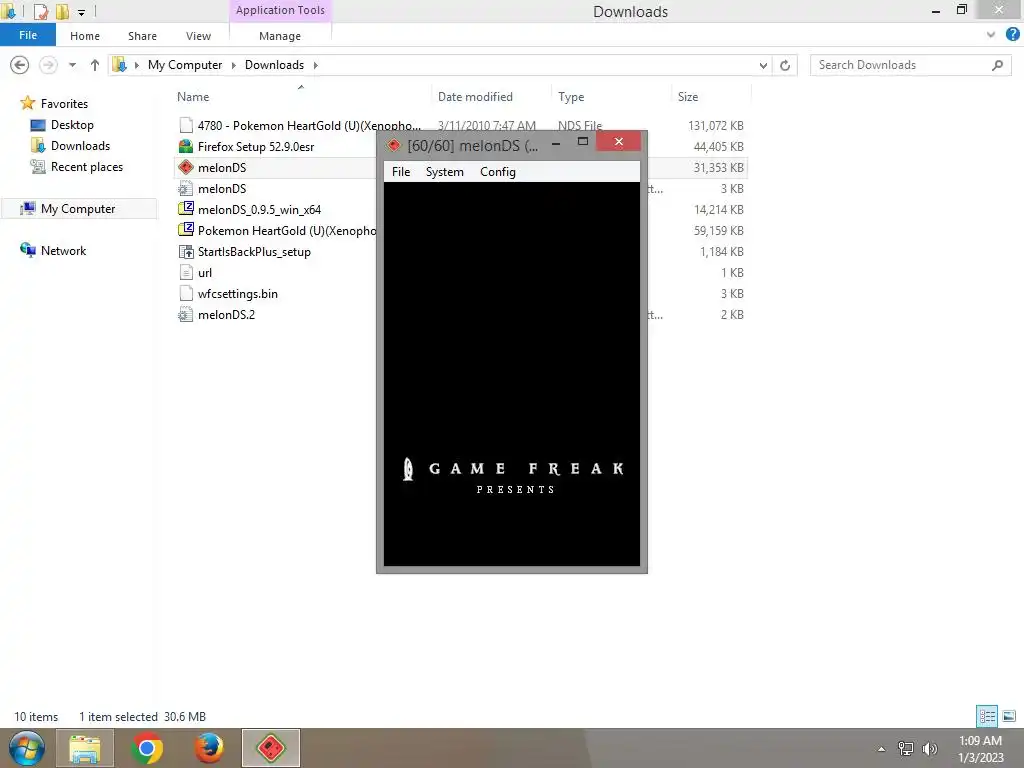Sort files by Date modified column
Image resolution: width=1024 pixels, height=768 pixels.
pos(475,97)
